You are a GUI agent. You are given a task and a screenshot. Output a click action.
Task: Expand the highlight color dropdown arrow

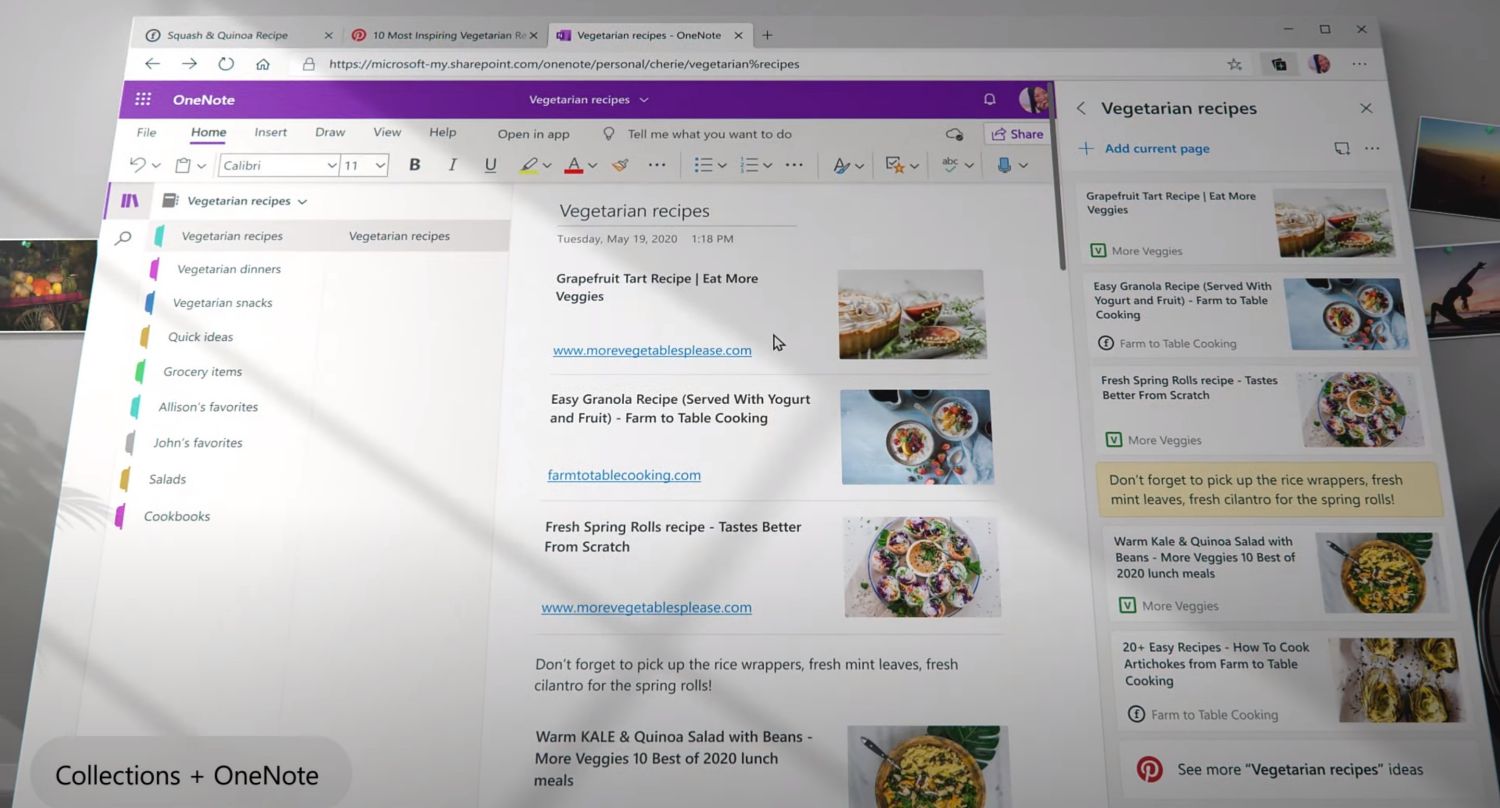[x=547, y=166]
